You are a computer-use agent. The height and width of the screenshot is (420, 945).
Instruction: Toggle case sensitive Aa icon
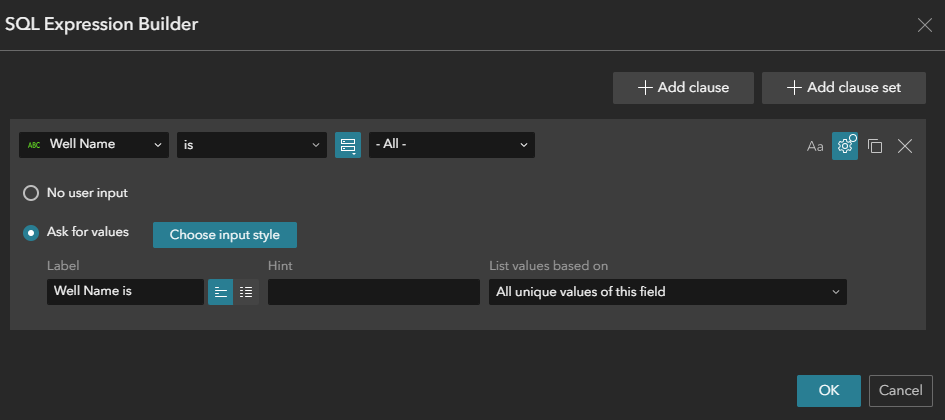click(815, 146)
